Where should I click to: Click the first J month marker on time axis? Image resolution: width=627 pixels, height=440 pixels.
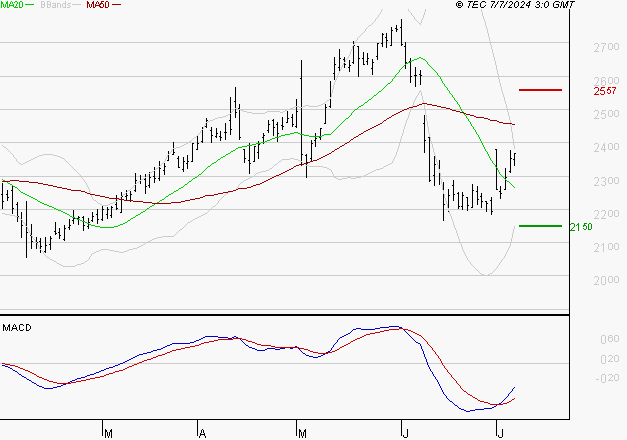coord(405,434)
